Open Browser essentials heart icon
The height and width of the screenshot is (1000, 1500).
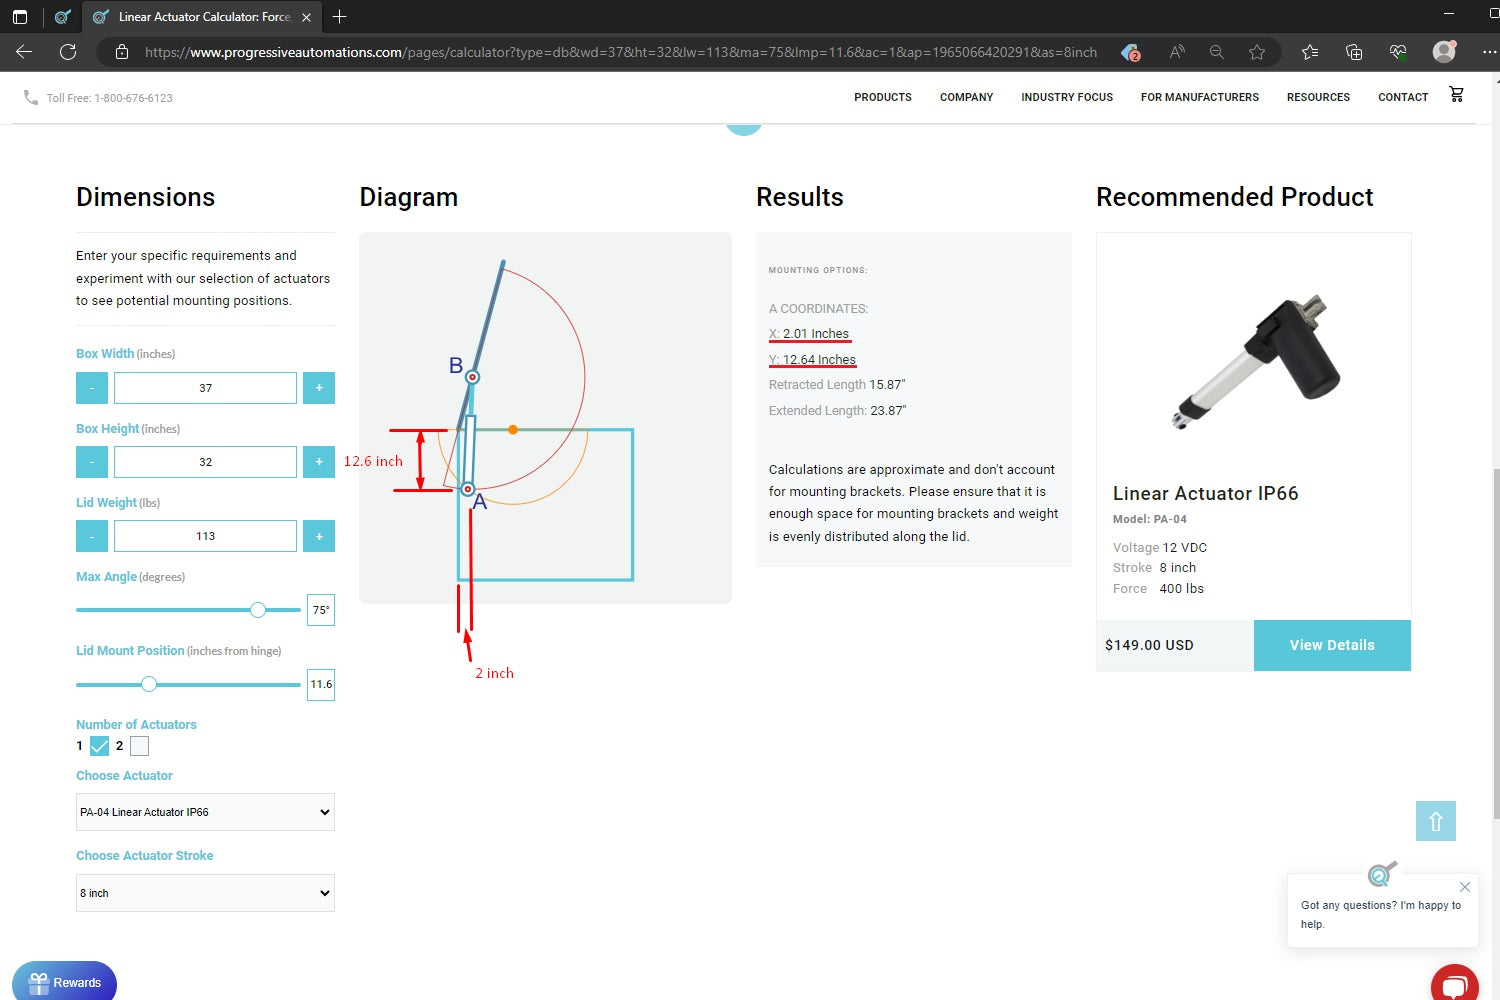click(x=1398, y=52)
